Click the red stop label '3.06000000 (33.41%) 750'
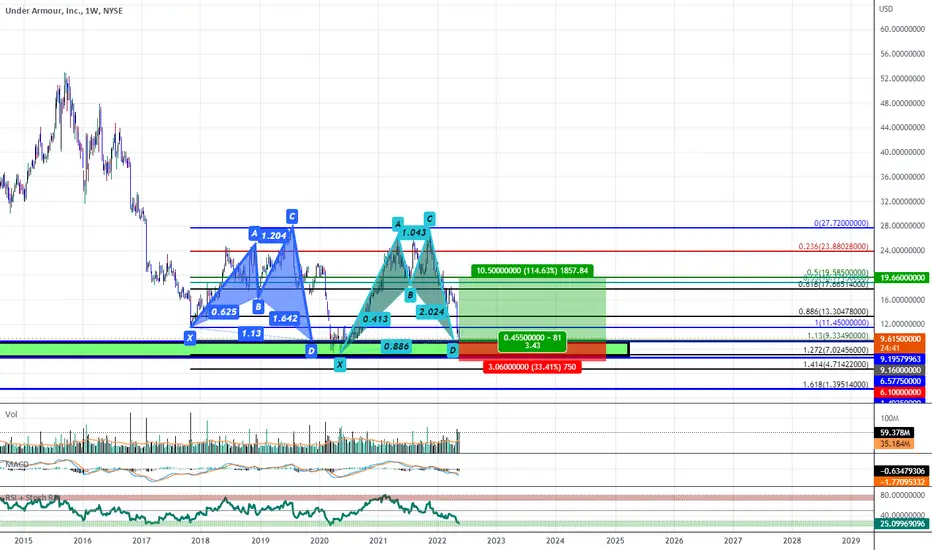Viewport: 932px width, 550px height. [532, 367]
